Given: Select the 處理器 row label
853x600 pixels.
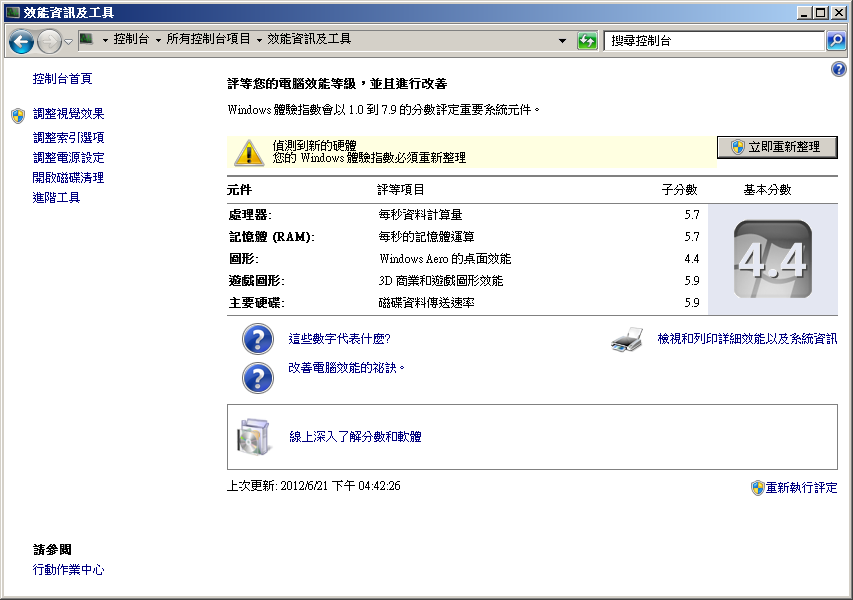Looking at the screenshot, I should tap(250, 215).
